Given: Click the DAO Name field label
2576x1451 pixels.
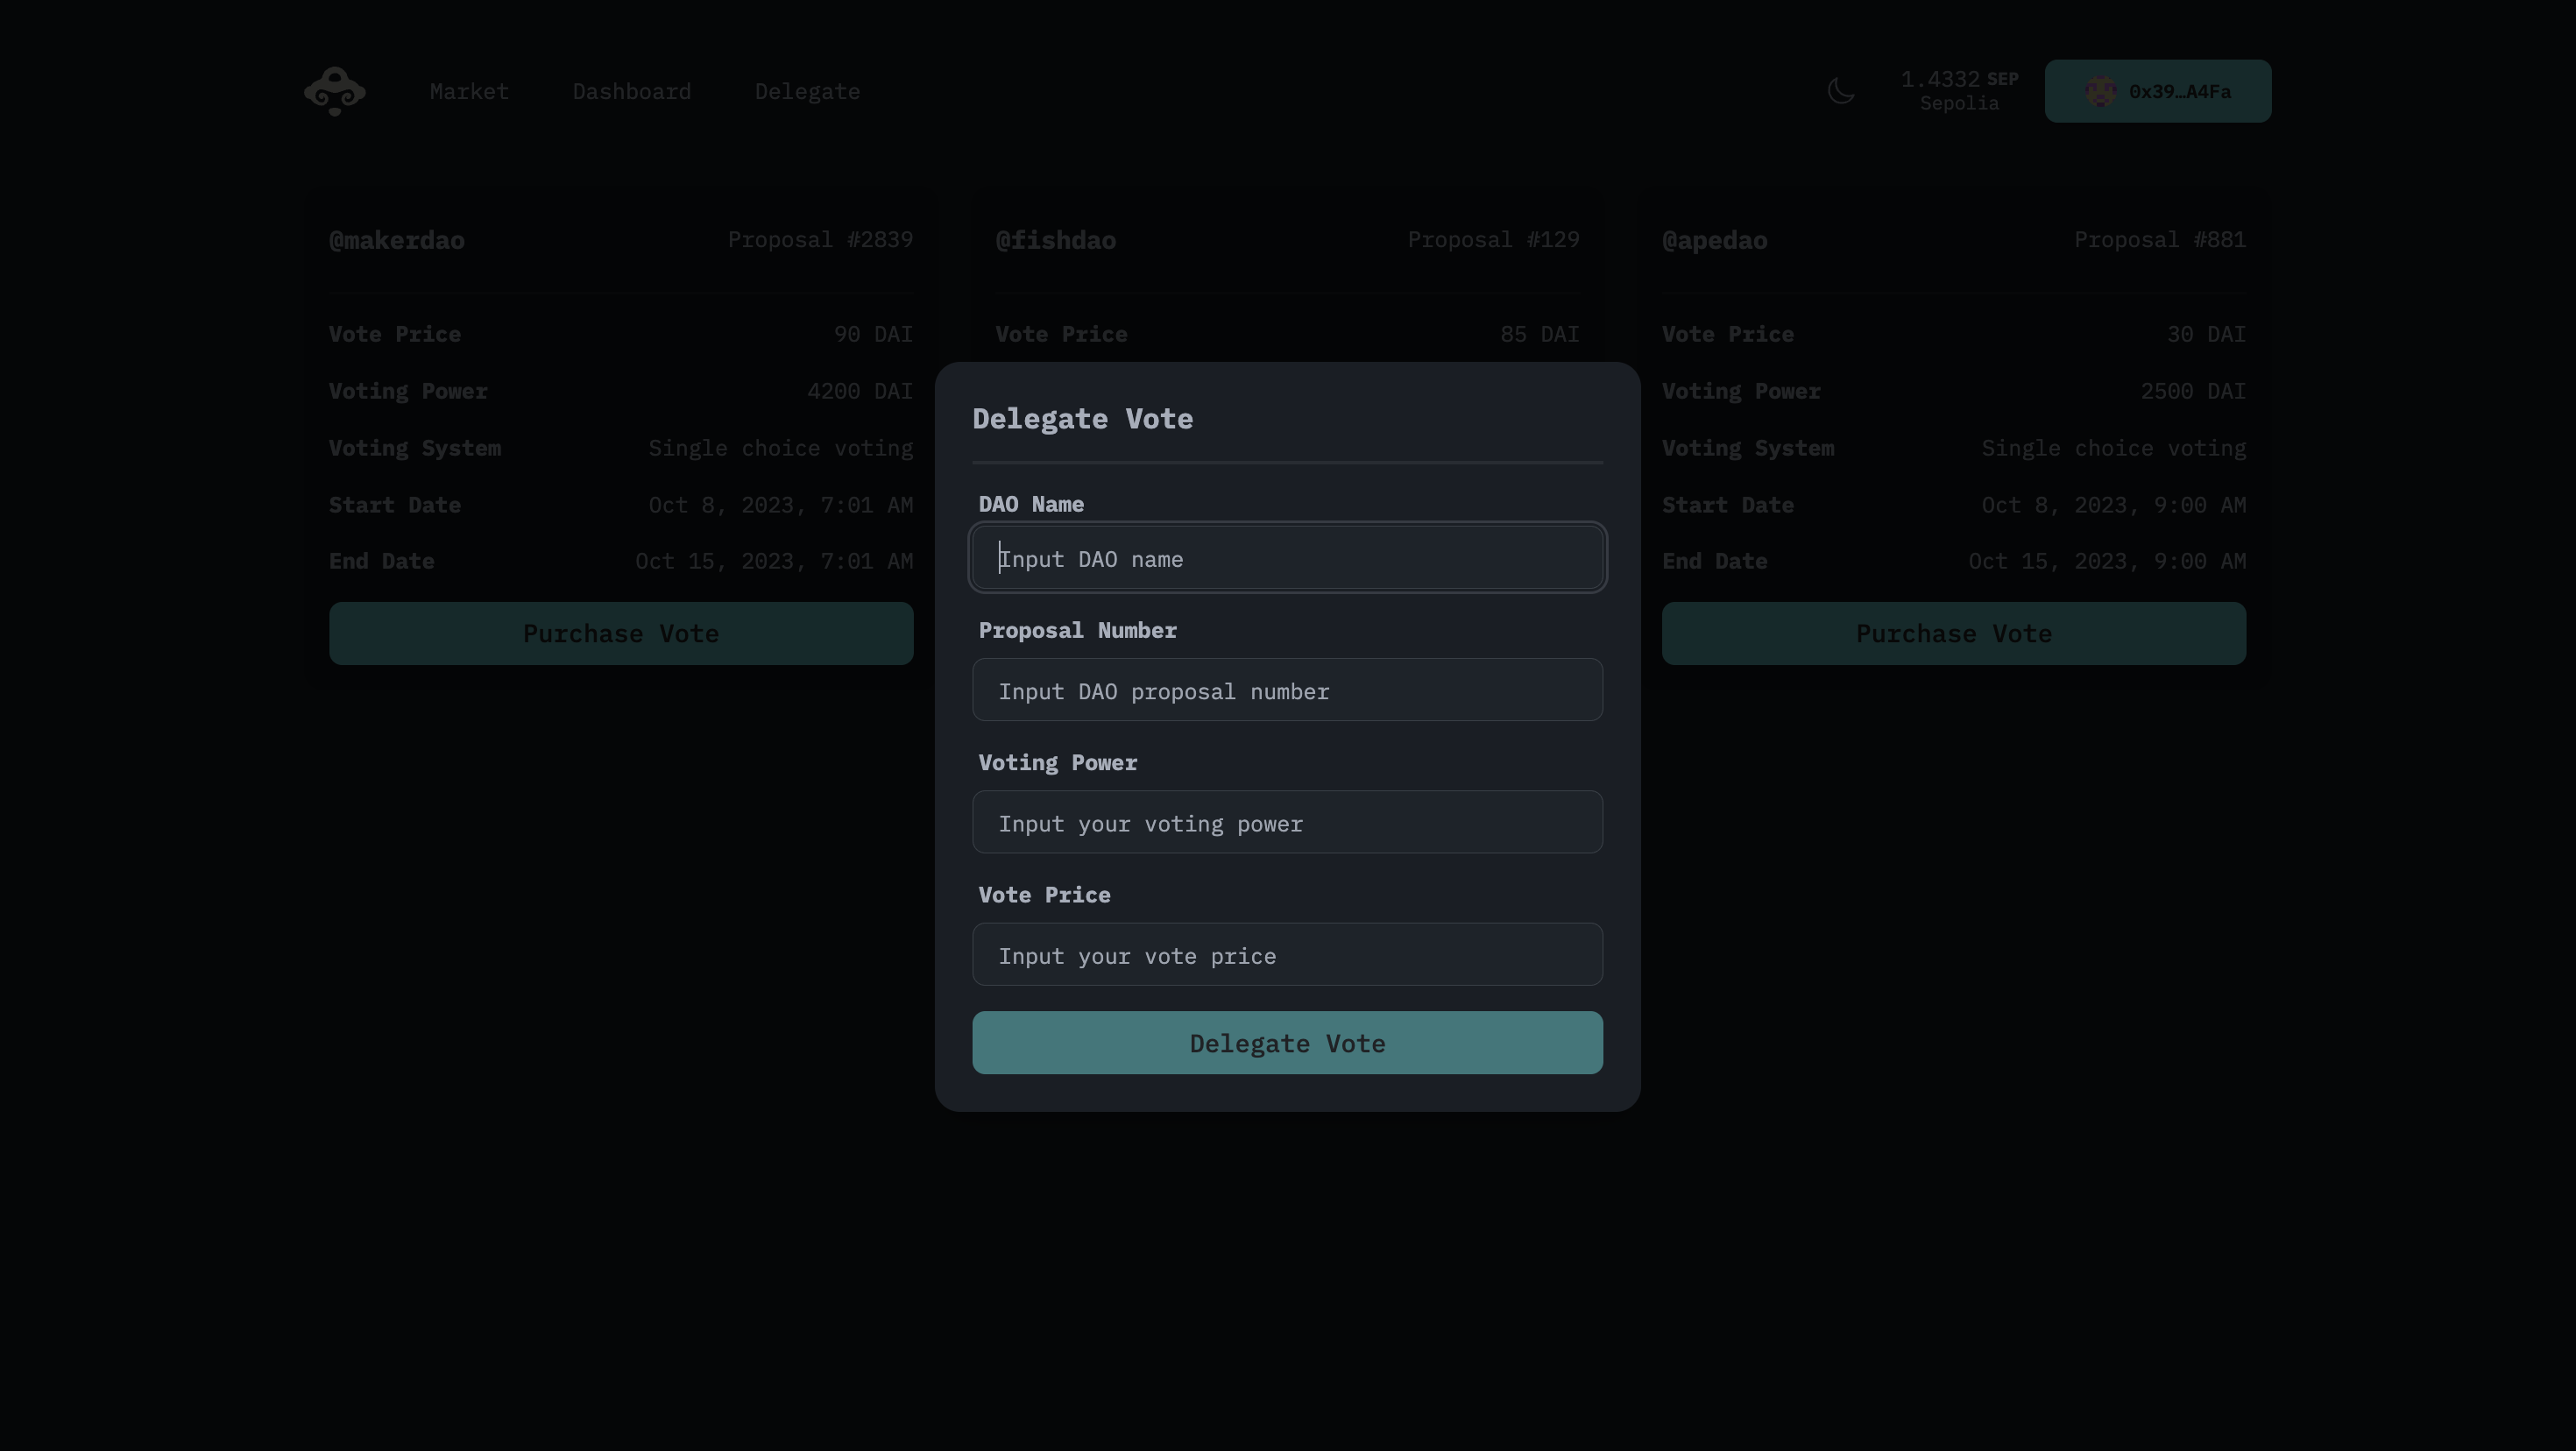Looking at the screenshot, I should point(1031,504).
